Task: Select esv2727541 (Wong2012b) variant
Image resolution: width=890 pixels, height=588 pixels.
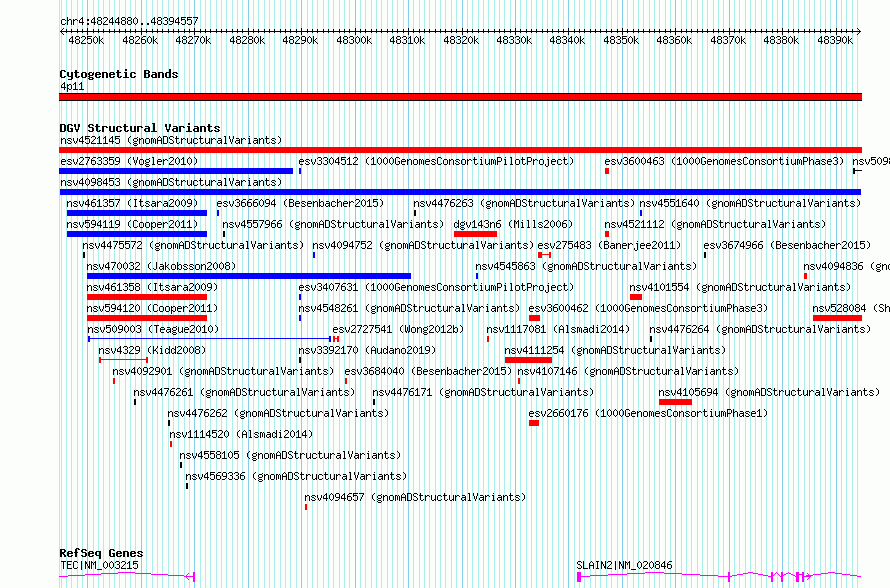Action: pyautogui.click(x=398, y=329)
